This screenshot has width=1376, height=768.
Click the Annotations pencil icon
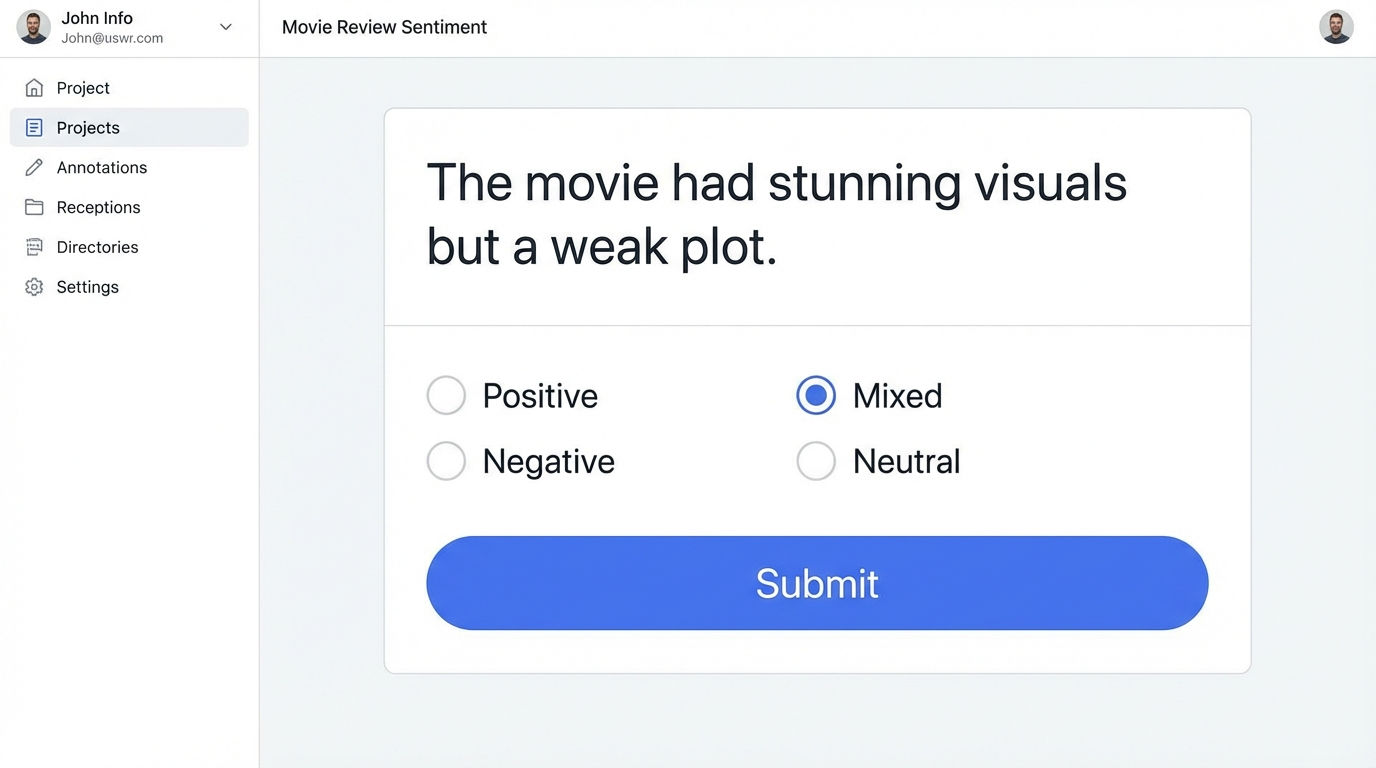click(34, 168)
